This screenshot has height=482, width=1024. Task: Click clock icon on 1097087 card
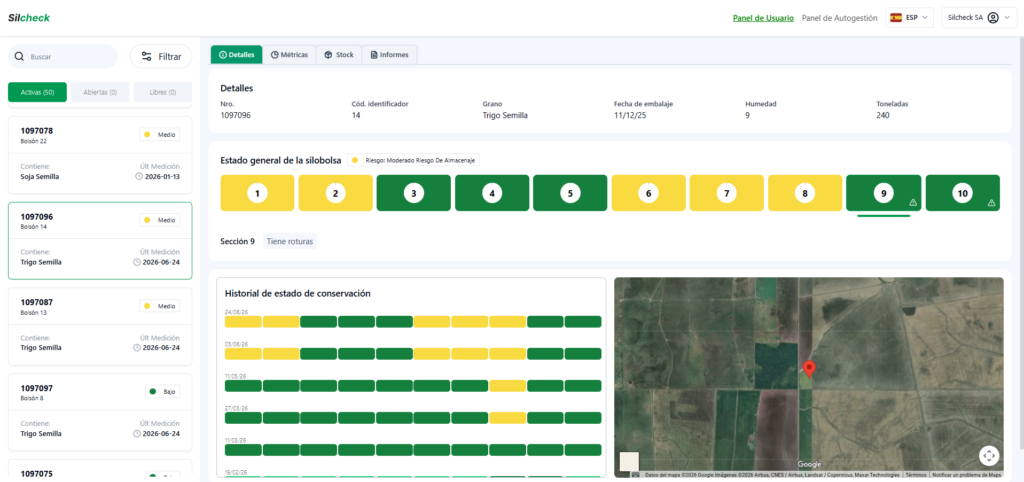point(136,347)
